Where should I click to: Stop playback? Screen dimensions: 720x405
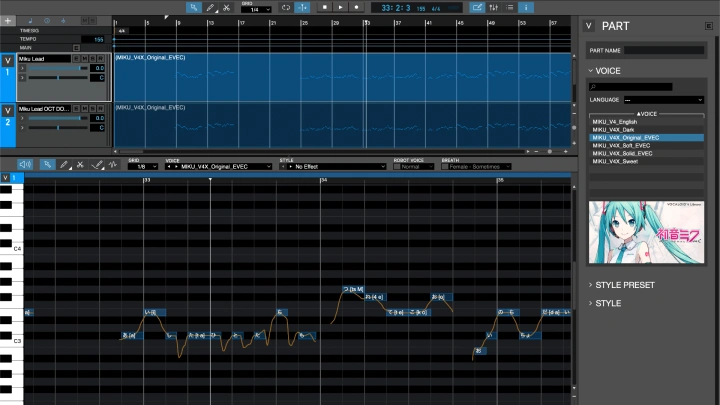click(325, 7)
